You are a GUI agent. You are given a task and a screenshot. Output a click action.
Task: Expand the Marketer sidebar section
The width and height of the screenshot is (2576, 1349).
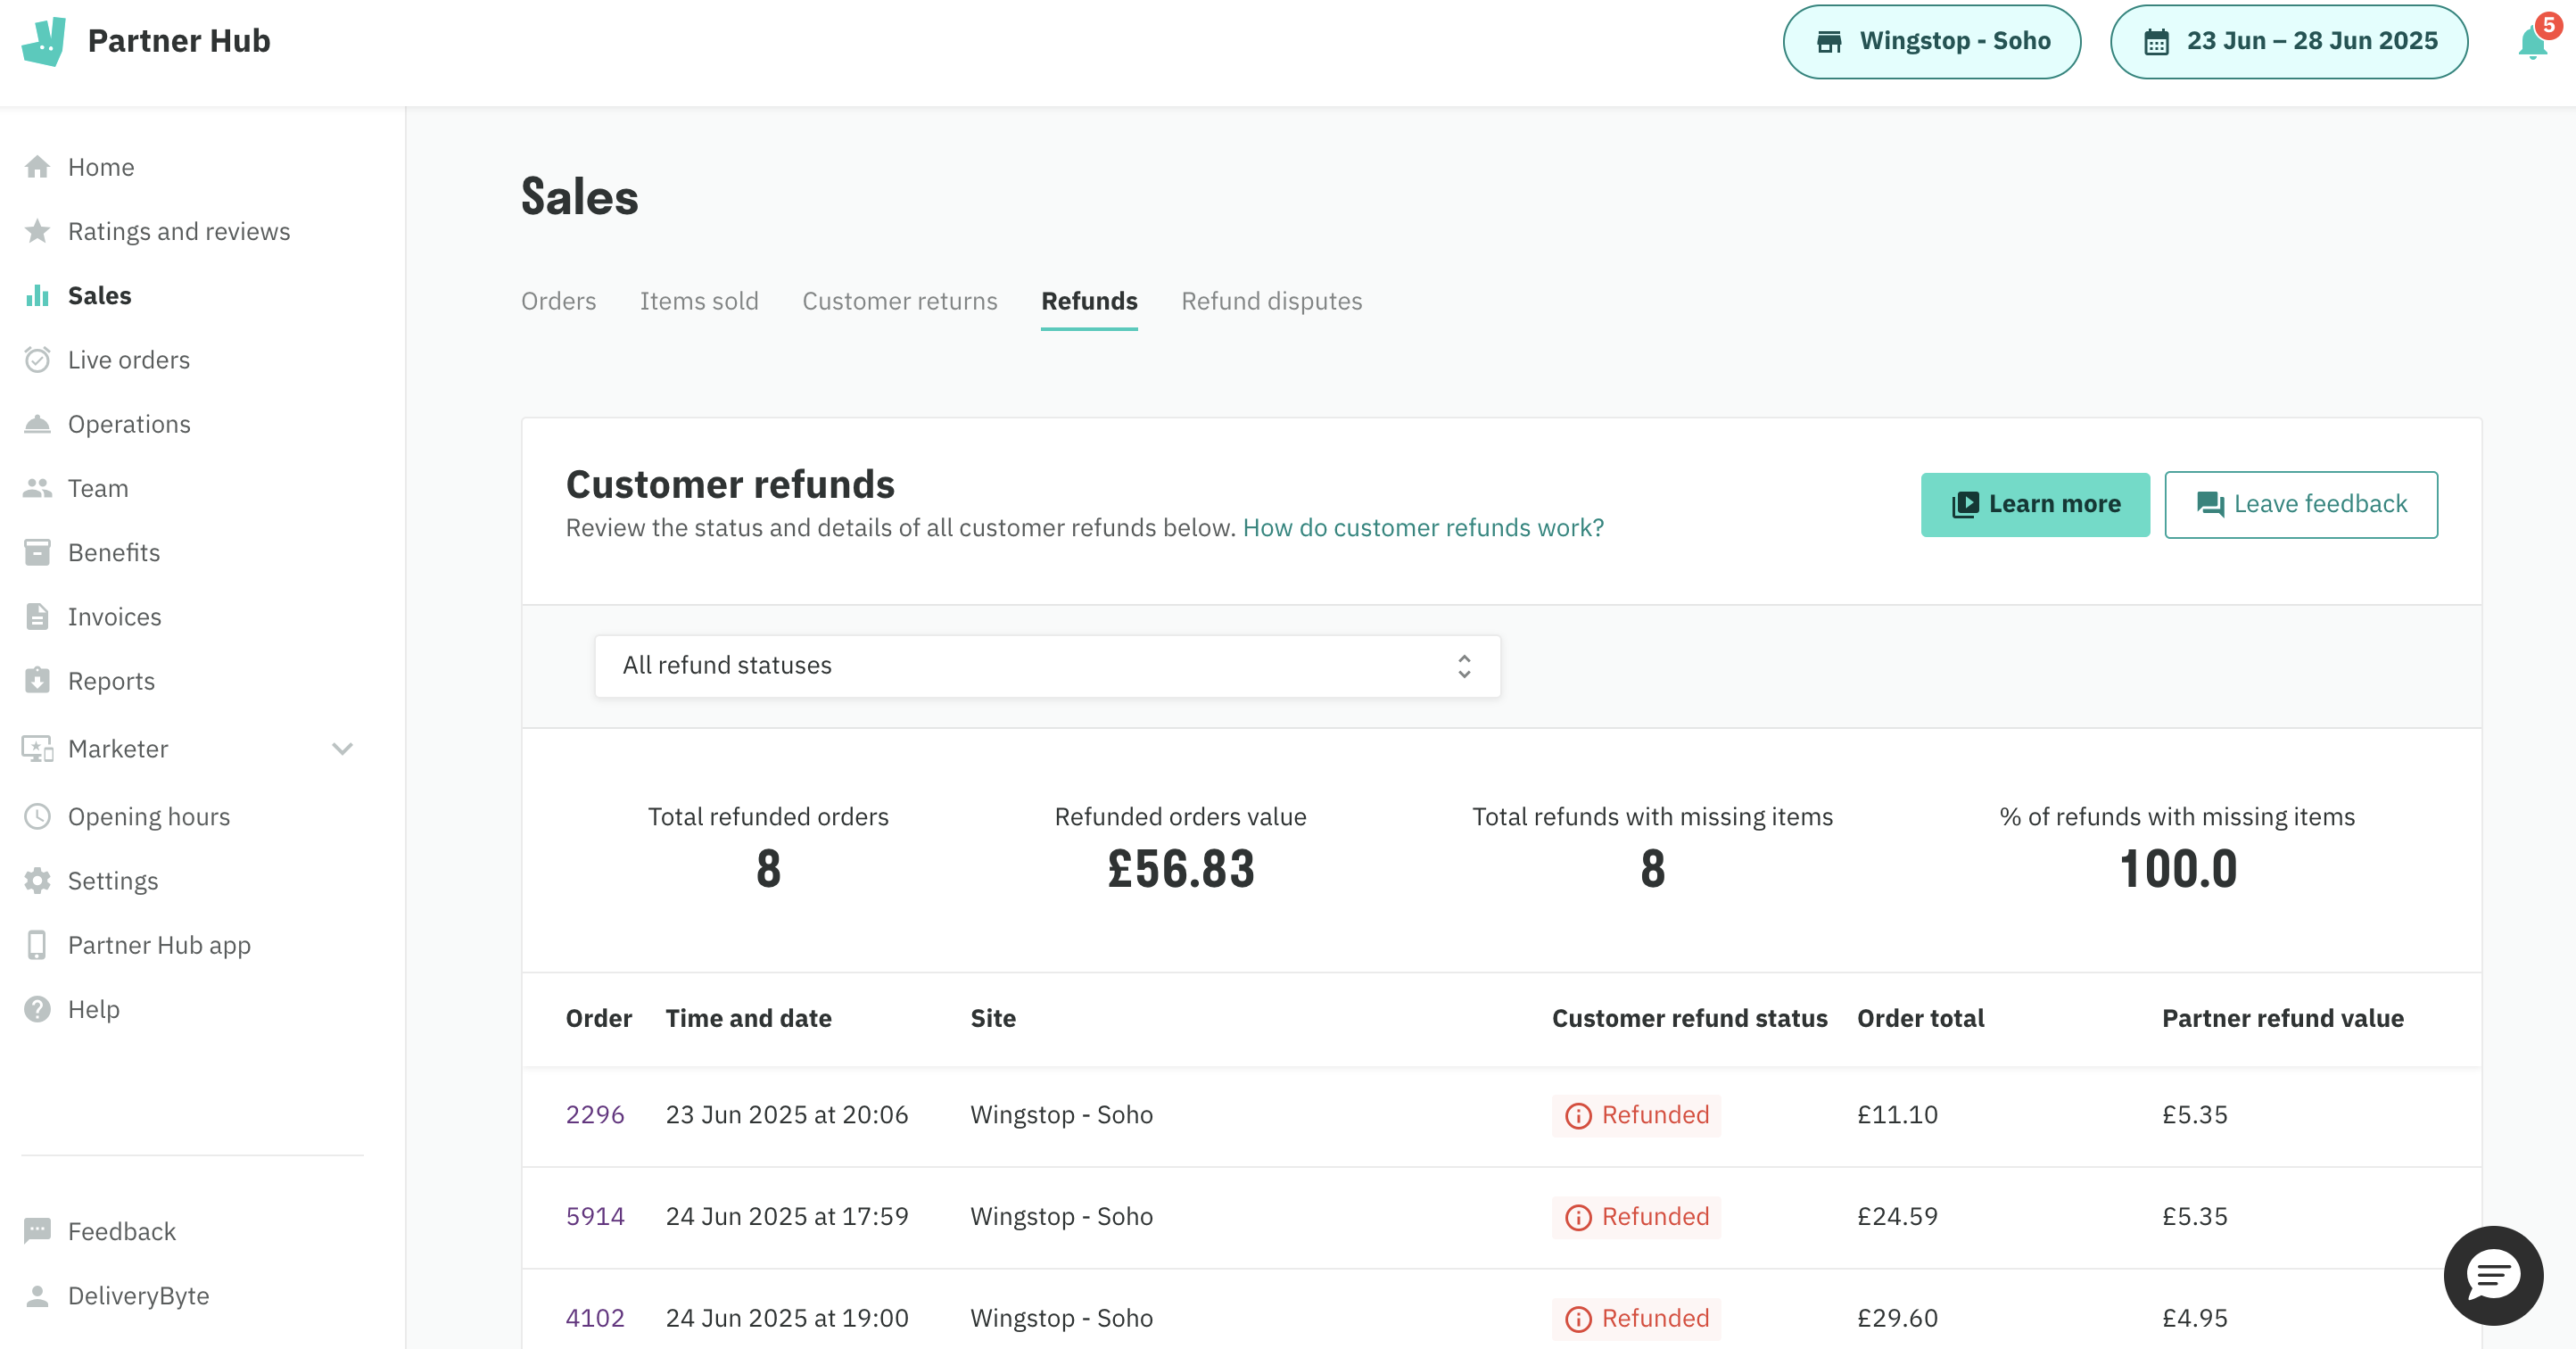tap(342, 748)
